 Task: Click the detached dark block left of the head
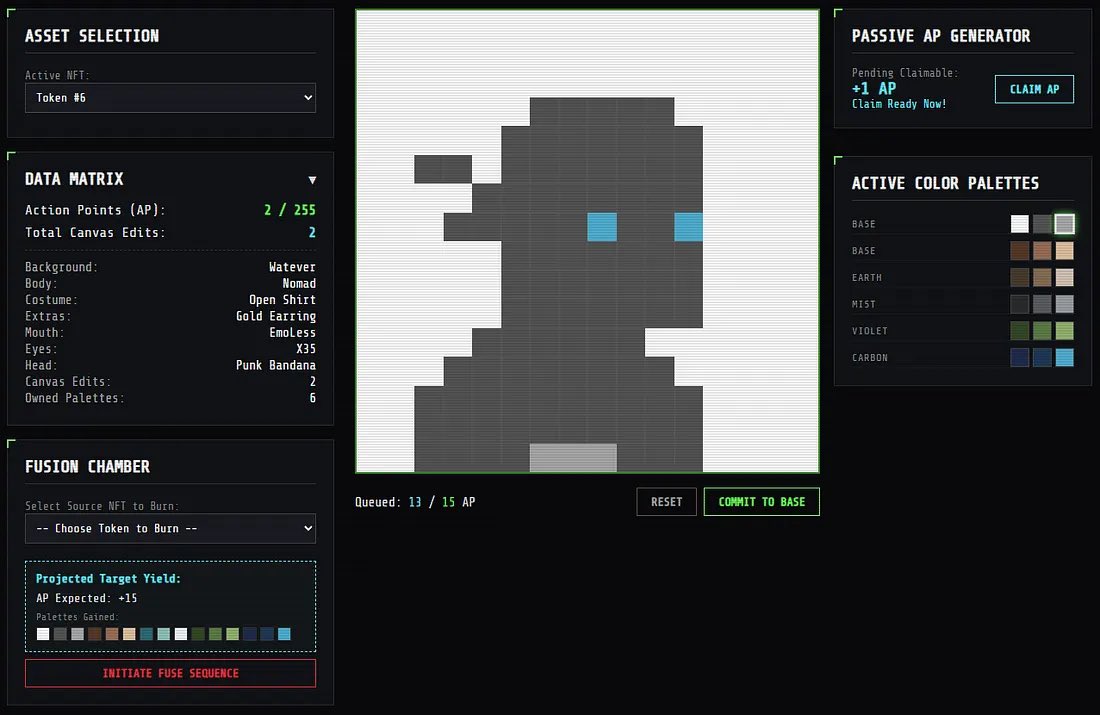443,169
